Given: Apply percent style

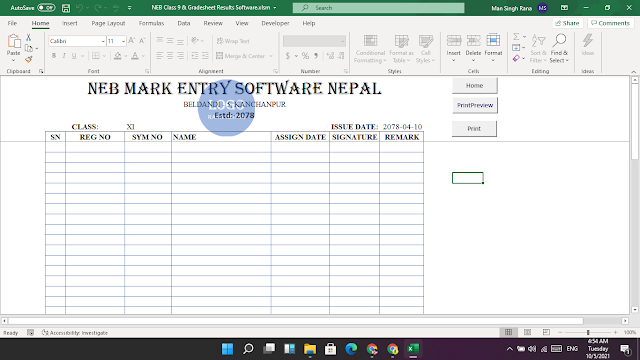Looking at the screenshot, I should 305,56.
